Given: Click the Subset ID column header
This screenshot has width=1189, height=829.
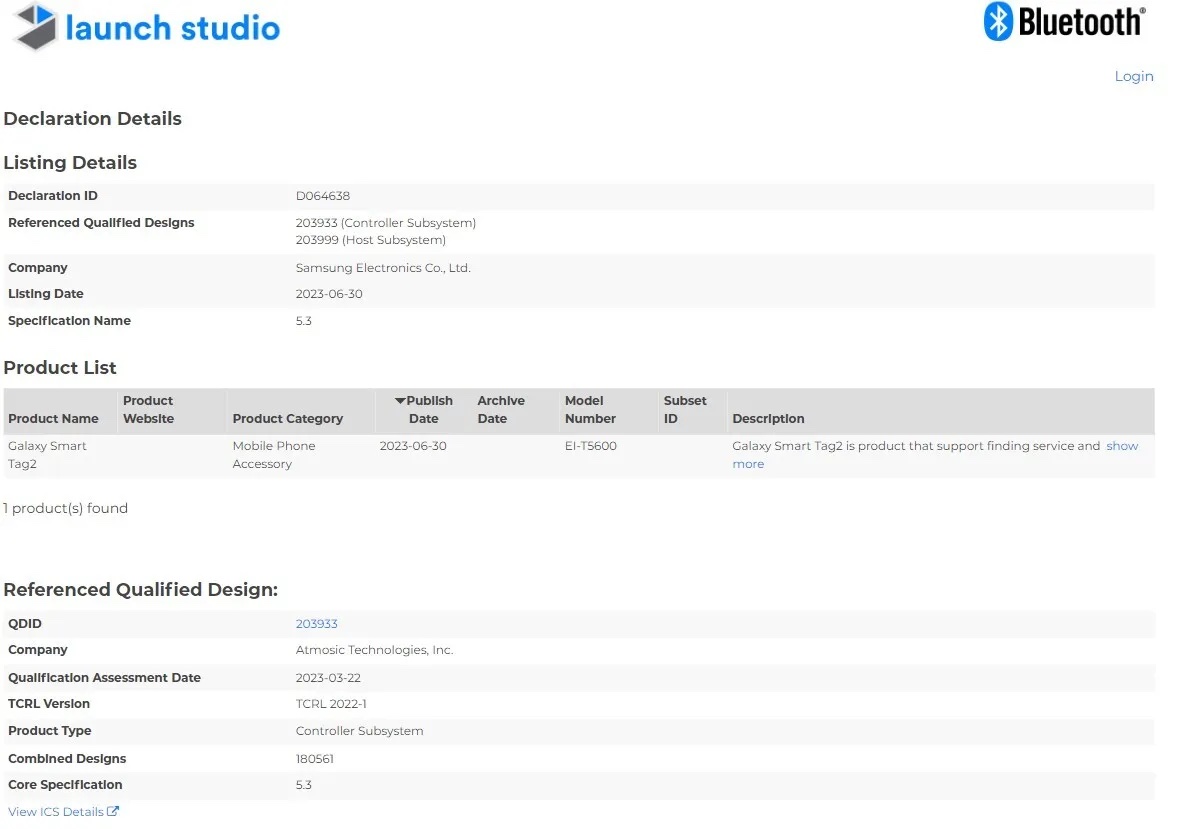Looking at the screenshot, I should 685,410.
